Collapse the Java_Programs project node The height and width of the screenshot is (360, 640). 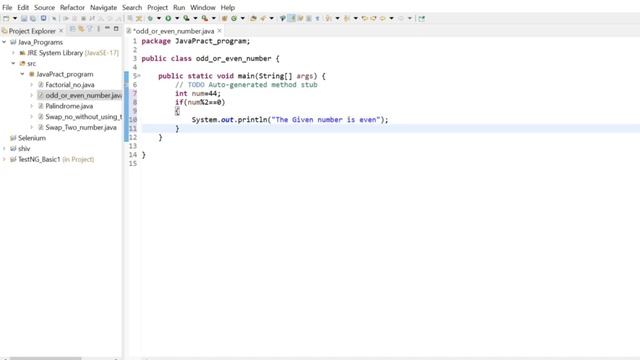4,42
